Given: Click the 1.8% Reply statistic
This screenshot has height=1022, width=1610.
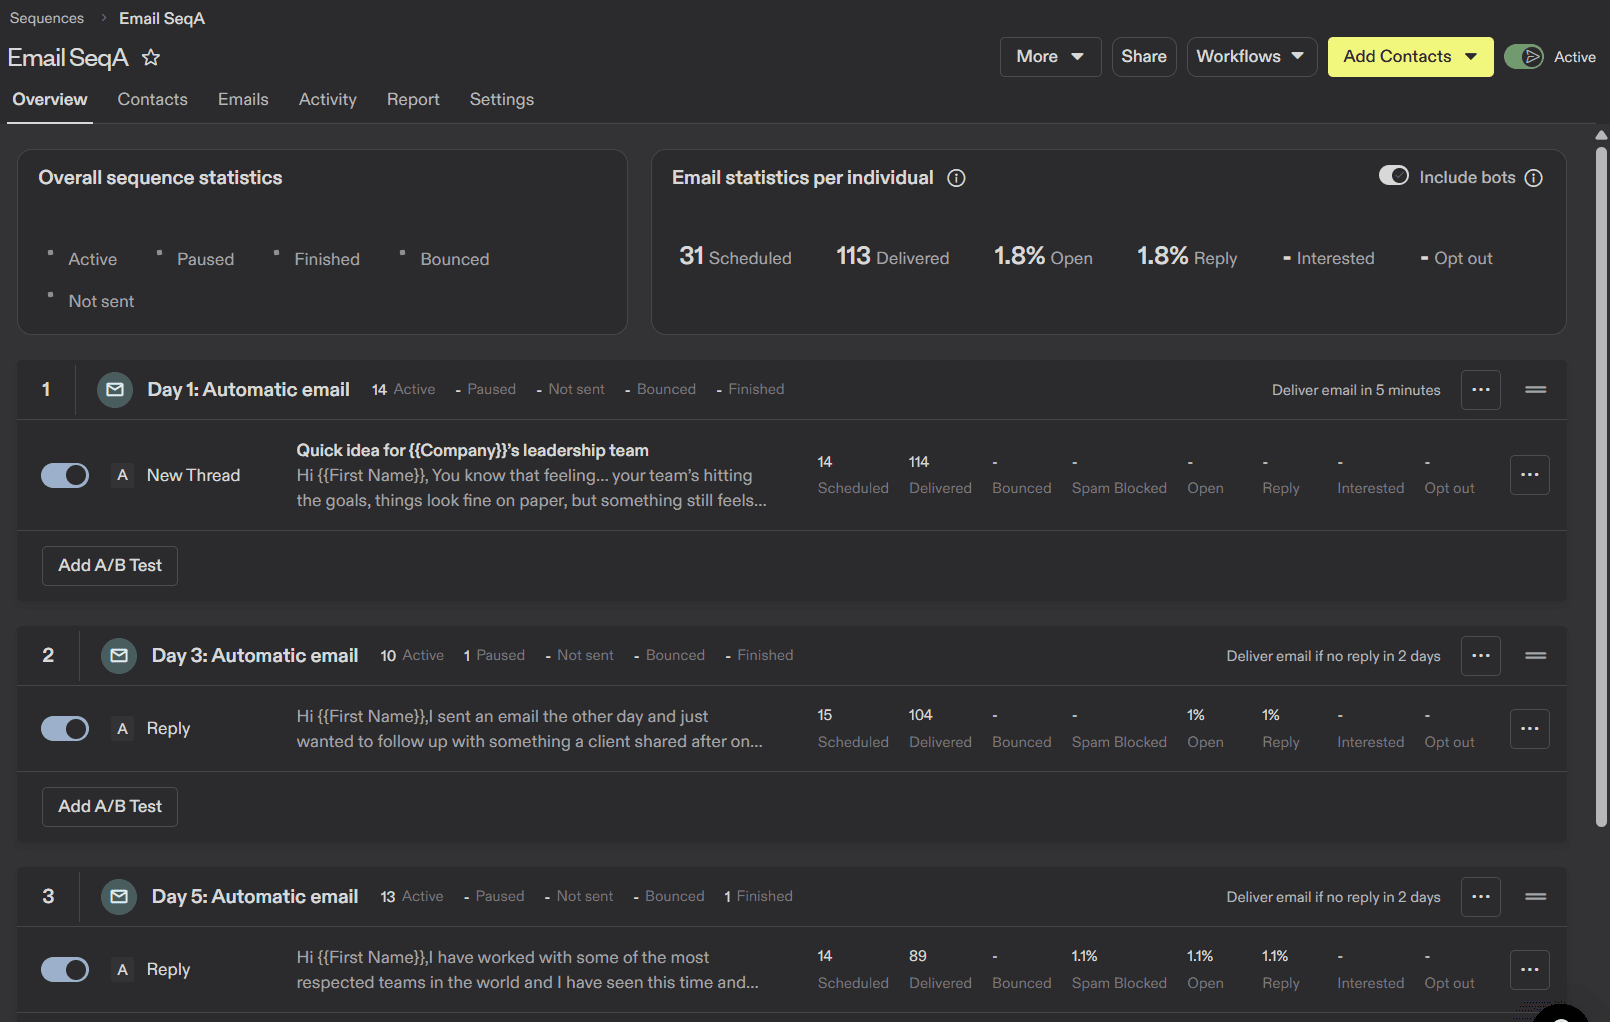Looking at the screenshot, I should (1187, 257).
